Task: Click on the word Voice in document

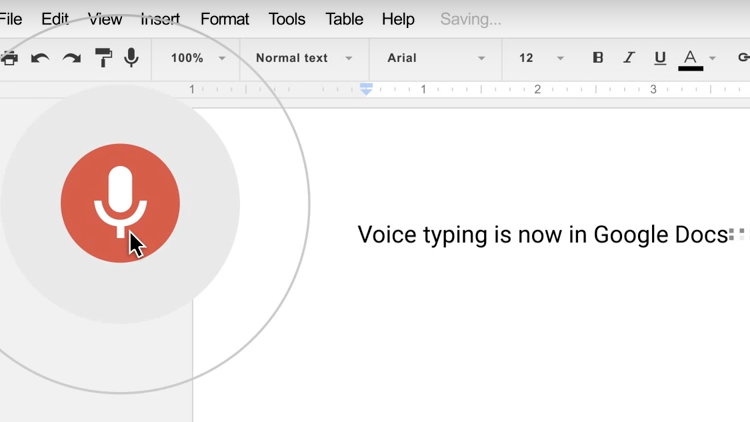Action: [x=387, y=234]
